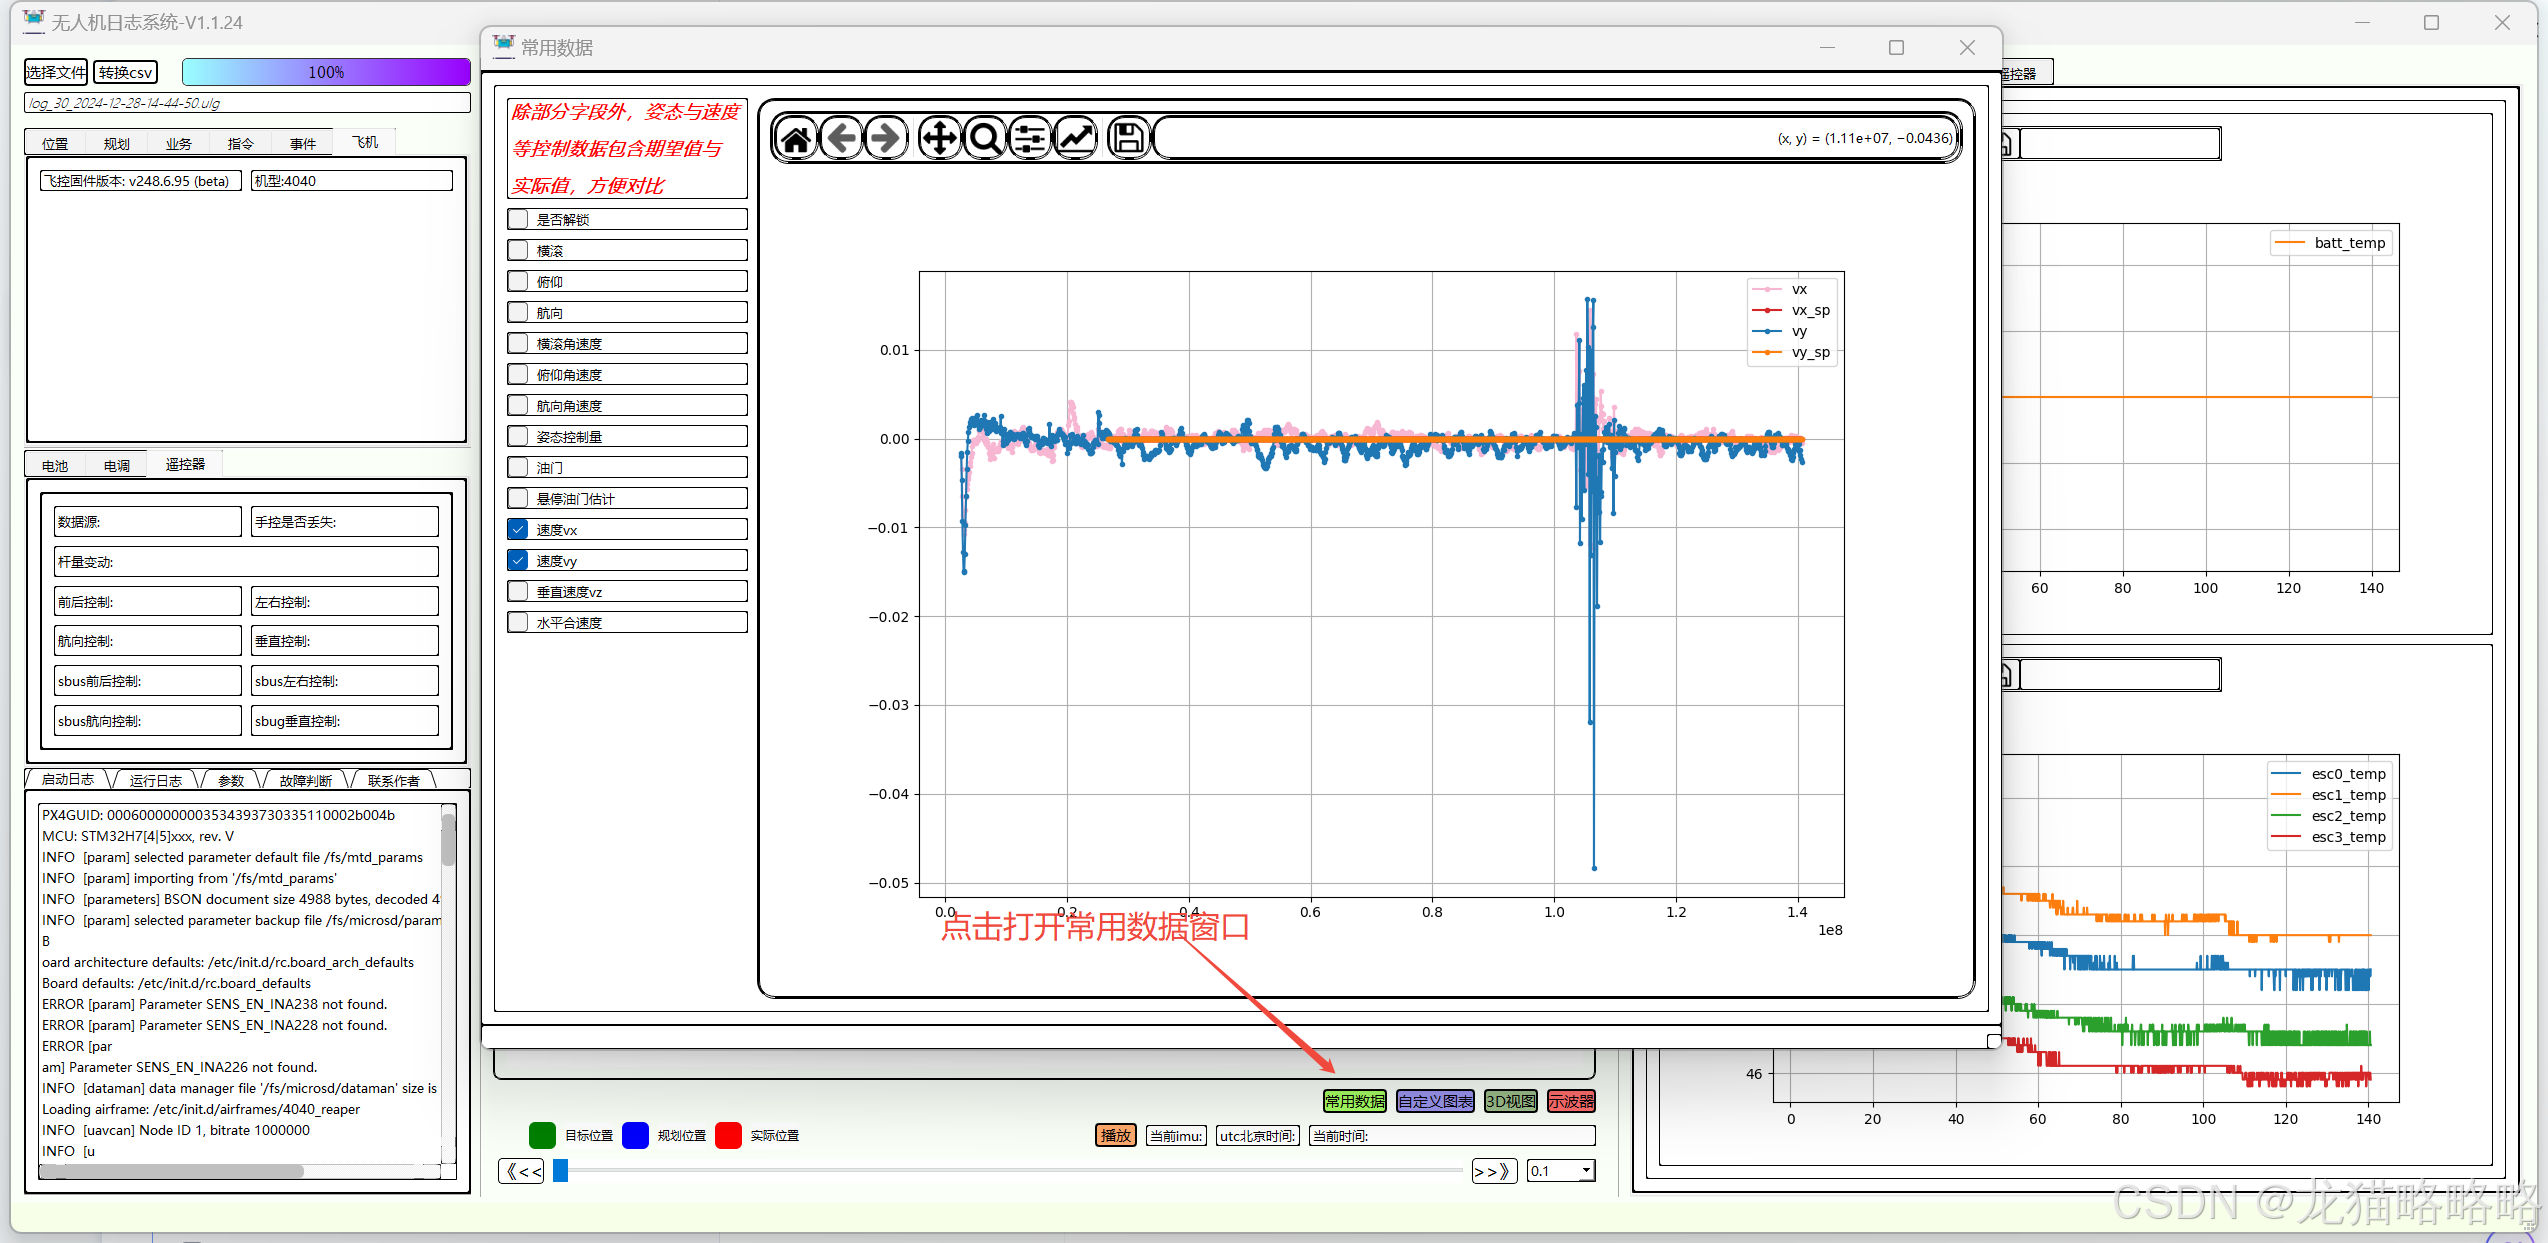Select the Pan move-arrows tool

pyautogui.click(x=939, y=138)
